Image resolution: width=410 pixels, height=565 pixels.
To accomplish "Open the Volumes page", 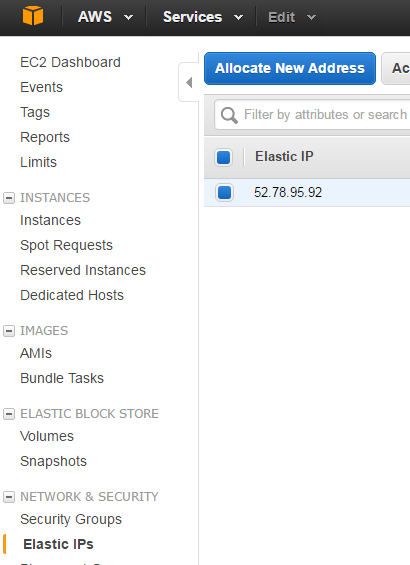I will tap(47, 436).
